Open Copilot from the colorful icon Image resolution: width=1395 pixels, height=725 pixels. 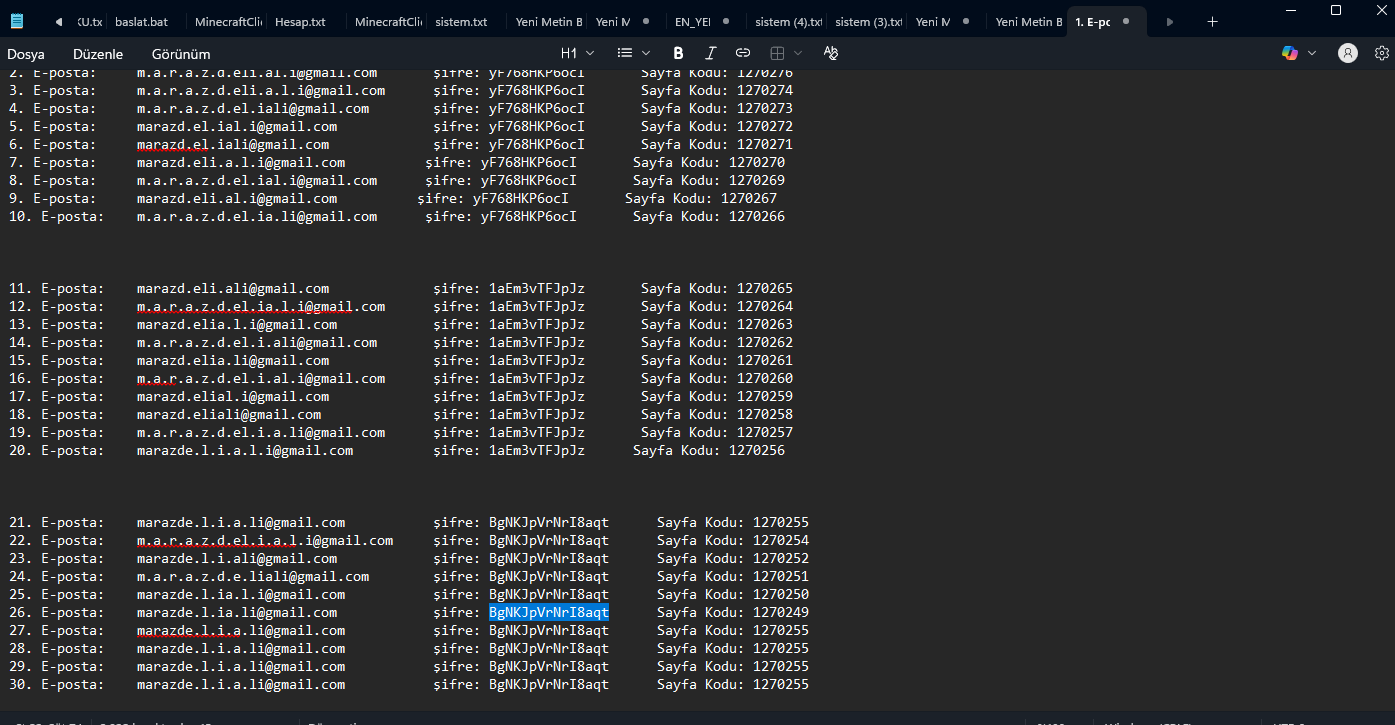1290,53
